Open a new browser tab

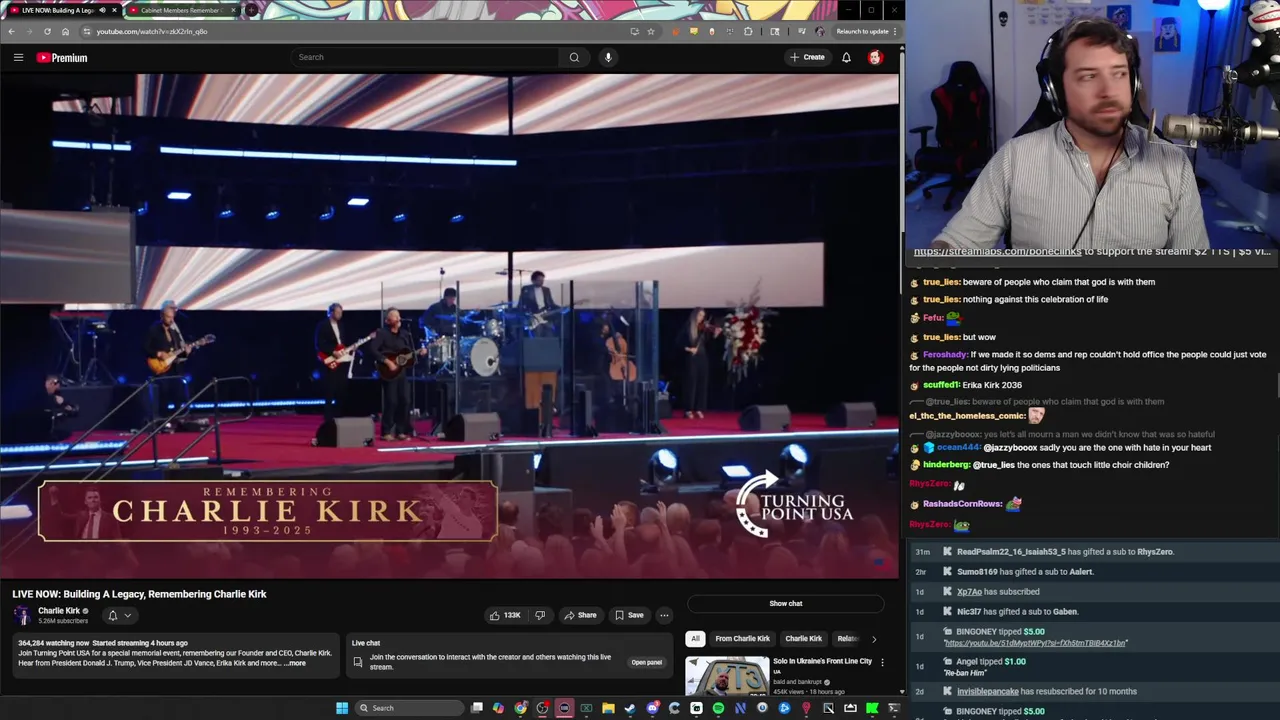pyautogui.click(x=252, y=10)
